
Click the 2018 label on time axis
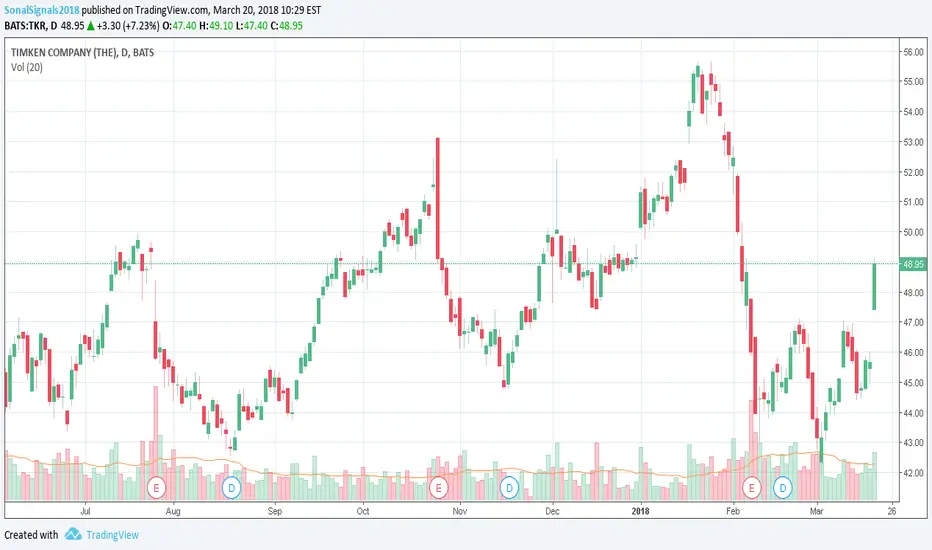pos(640,511)
